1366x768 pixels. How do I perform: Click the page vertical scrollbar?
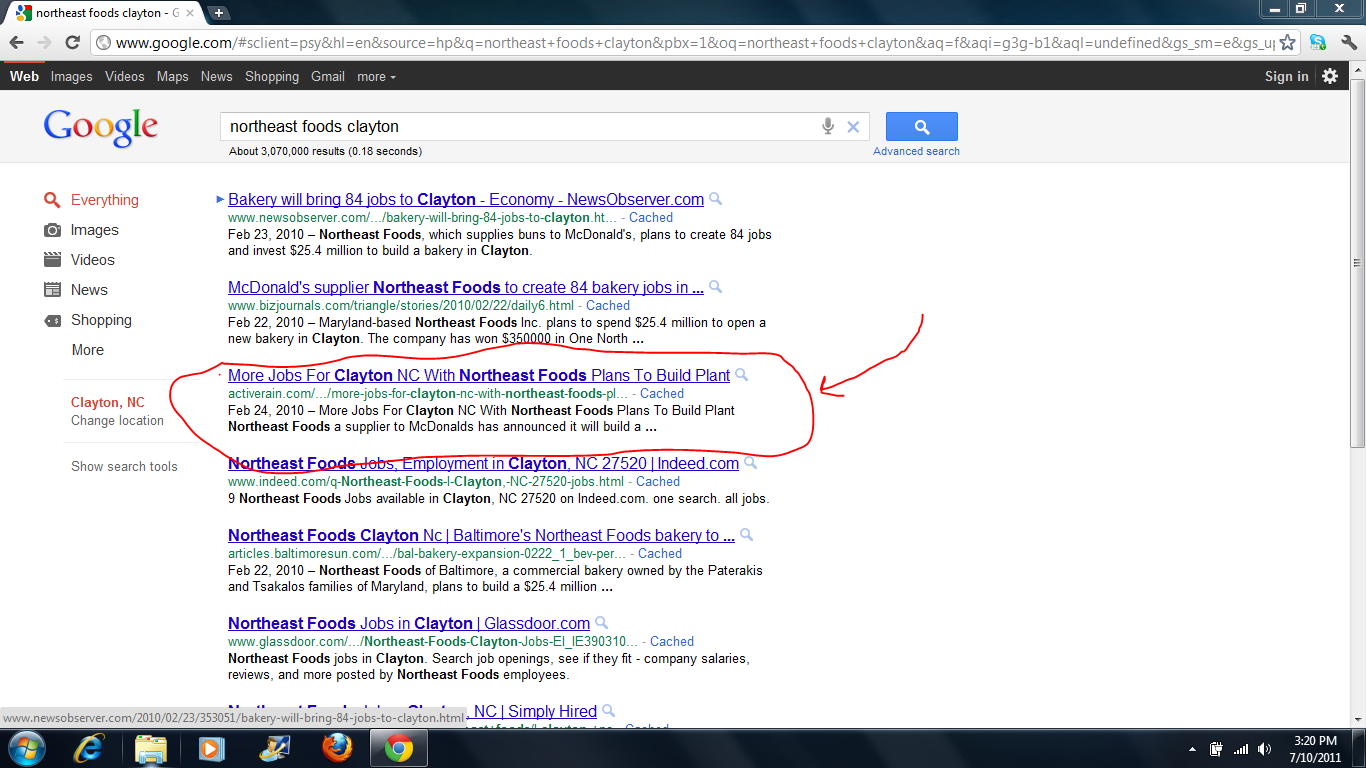click(x=1357, y=262)
